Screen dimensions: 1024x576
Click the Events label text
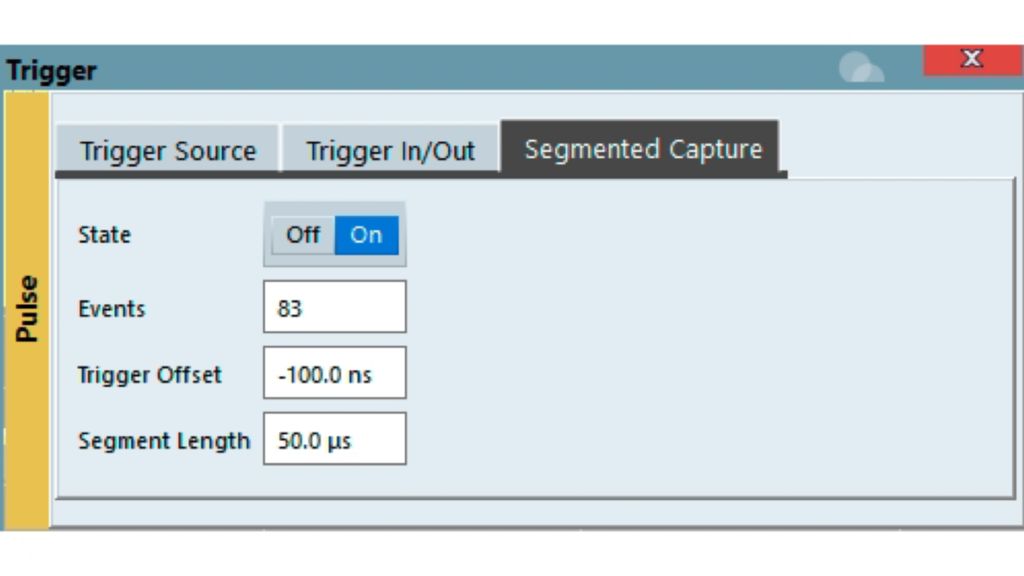(x=111, y=308)
